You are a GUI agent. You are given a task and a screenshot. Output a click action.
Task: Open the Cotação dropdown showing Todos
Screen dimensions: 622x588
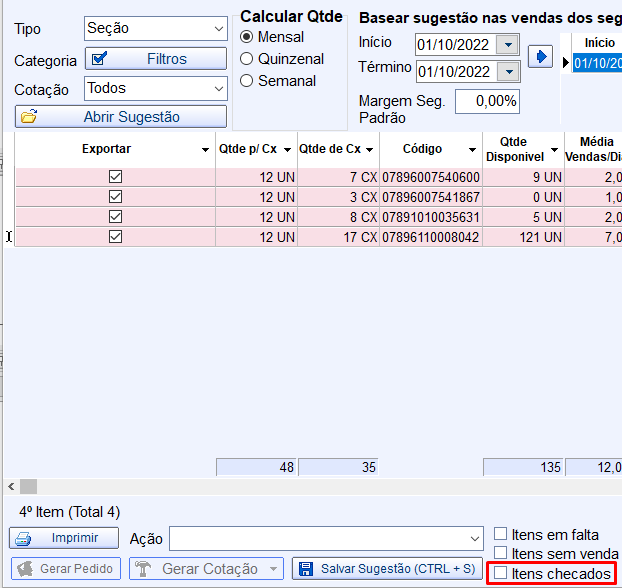click(x=219, y=89)
